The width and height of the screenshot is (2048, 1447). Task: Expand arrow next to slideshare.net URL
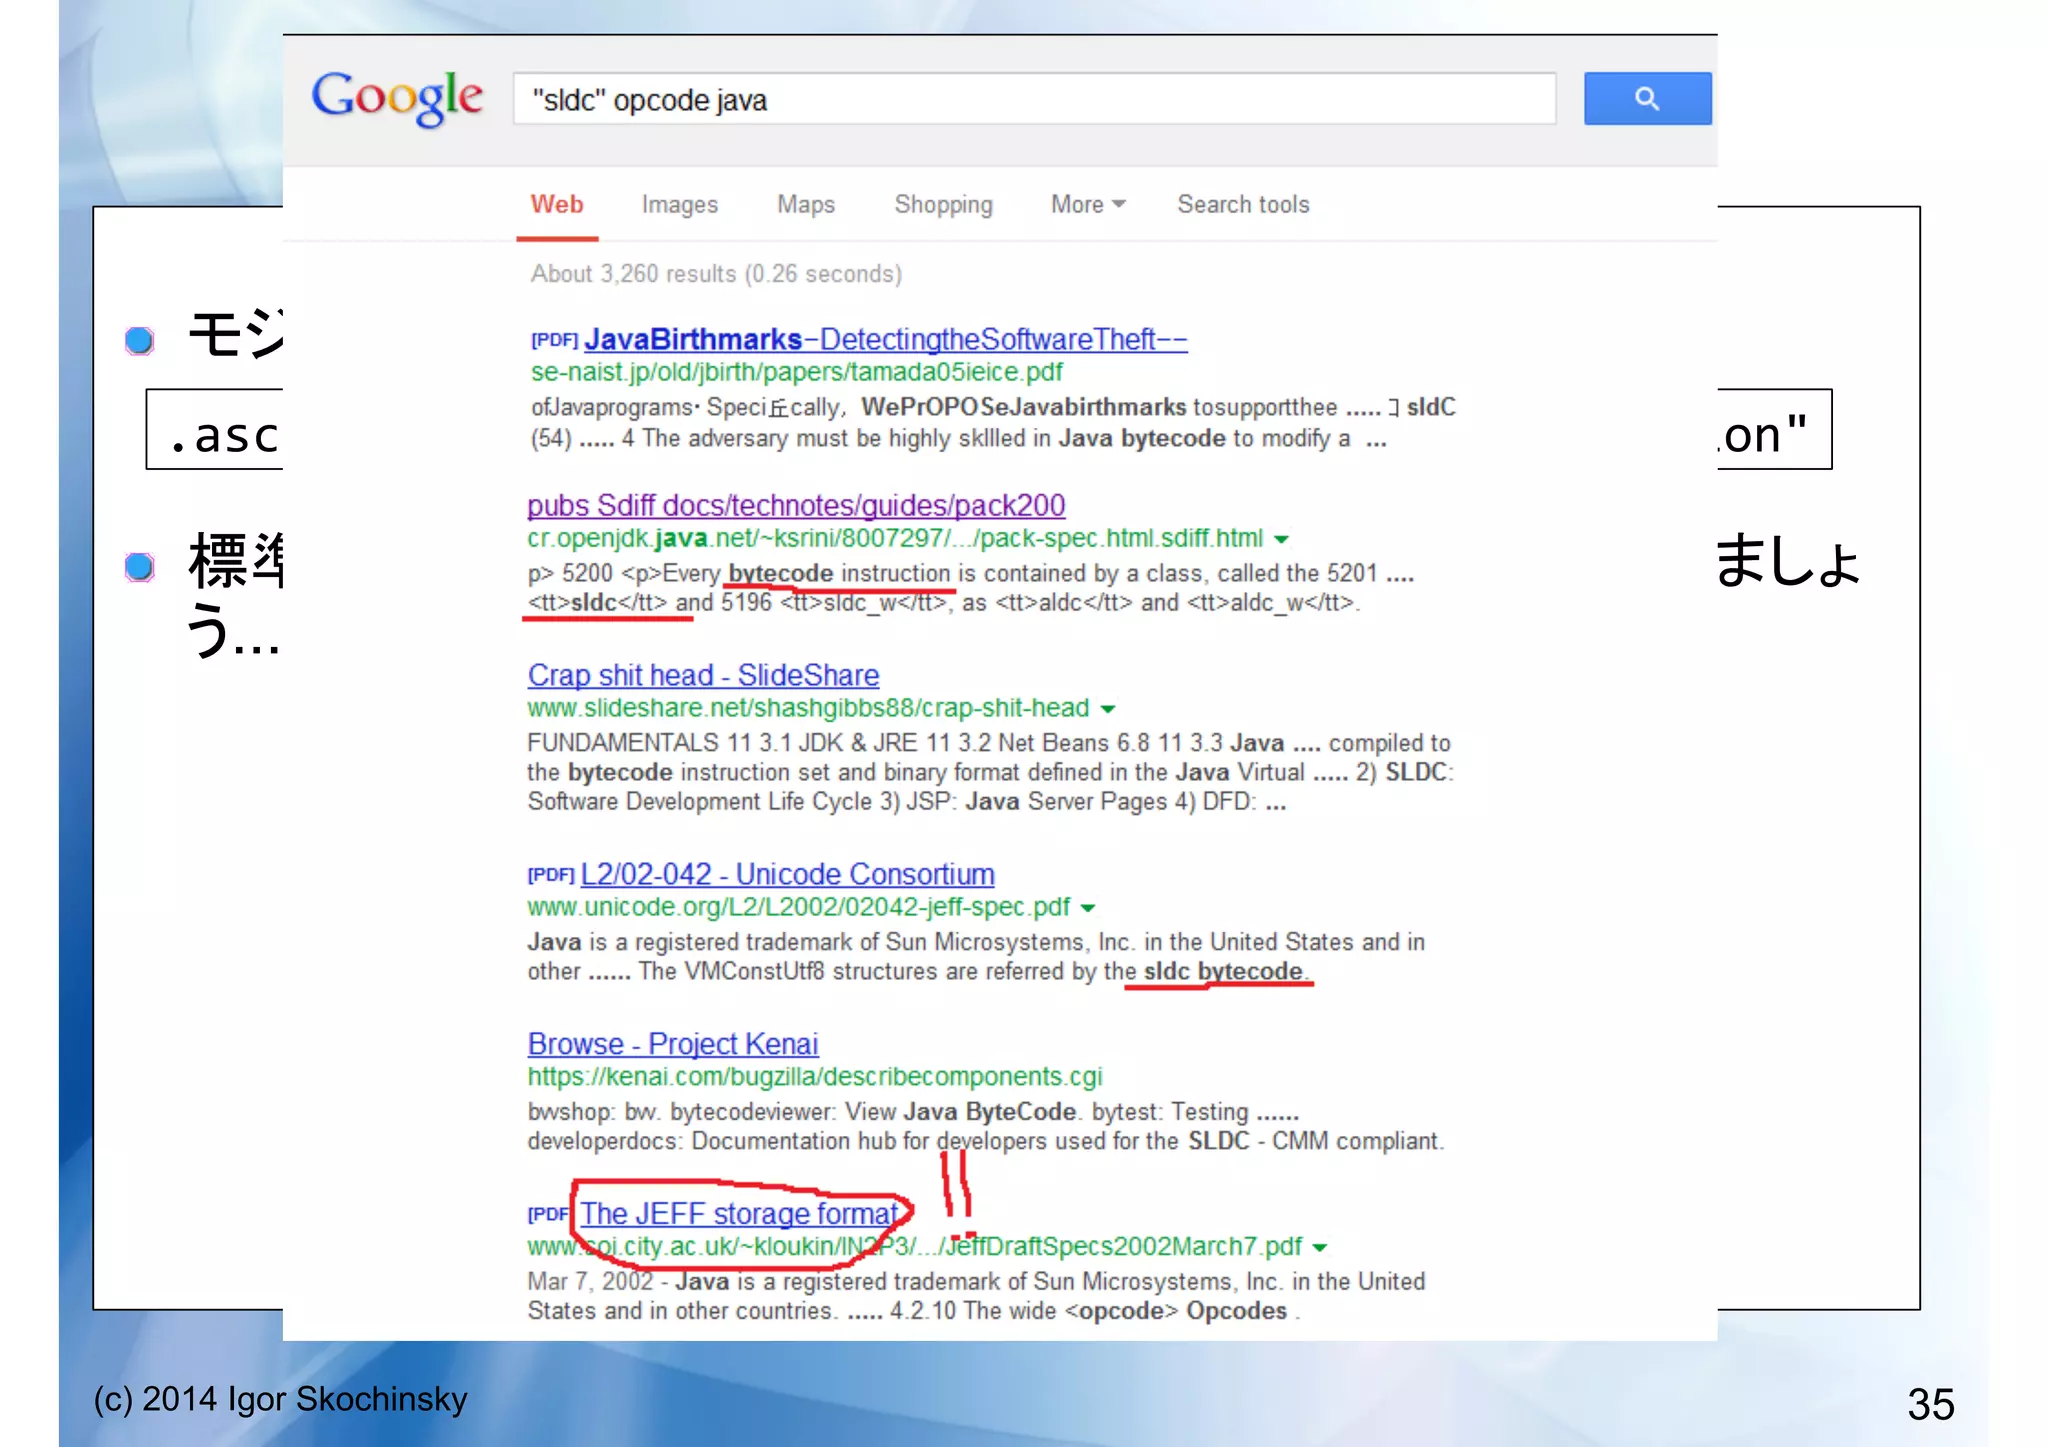tap(1107, 709)
